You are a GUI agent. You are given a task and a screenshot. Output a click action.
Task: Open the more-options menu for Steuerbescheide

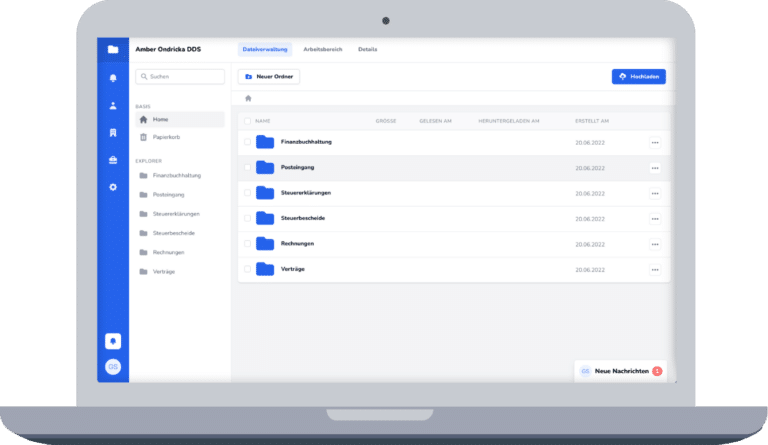click(655, 219)
